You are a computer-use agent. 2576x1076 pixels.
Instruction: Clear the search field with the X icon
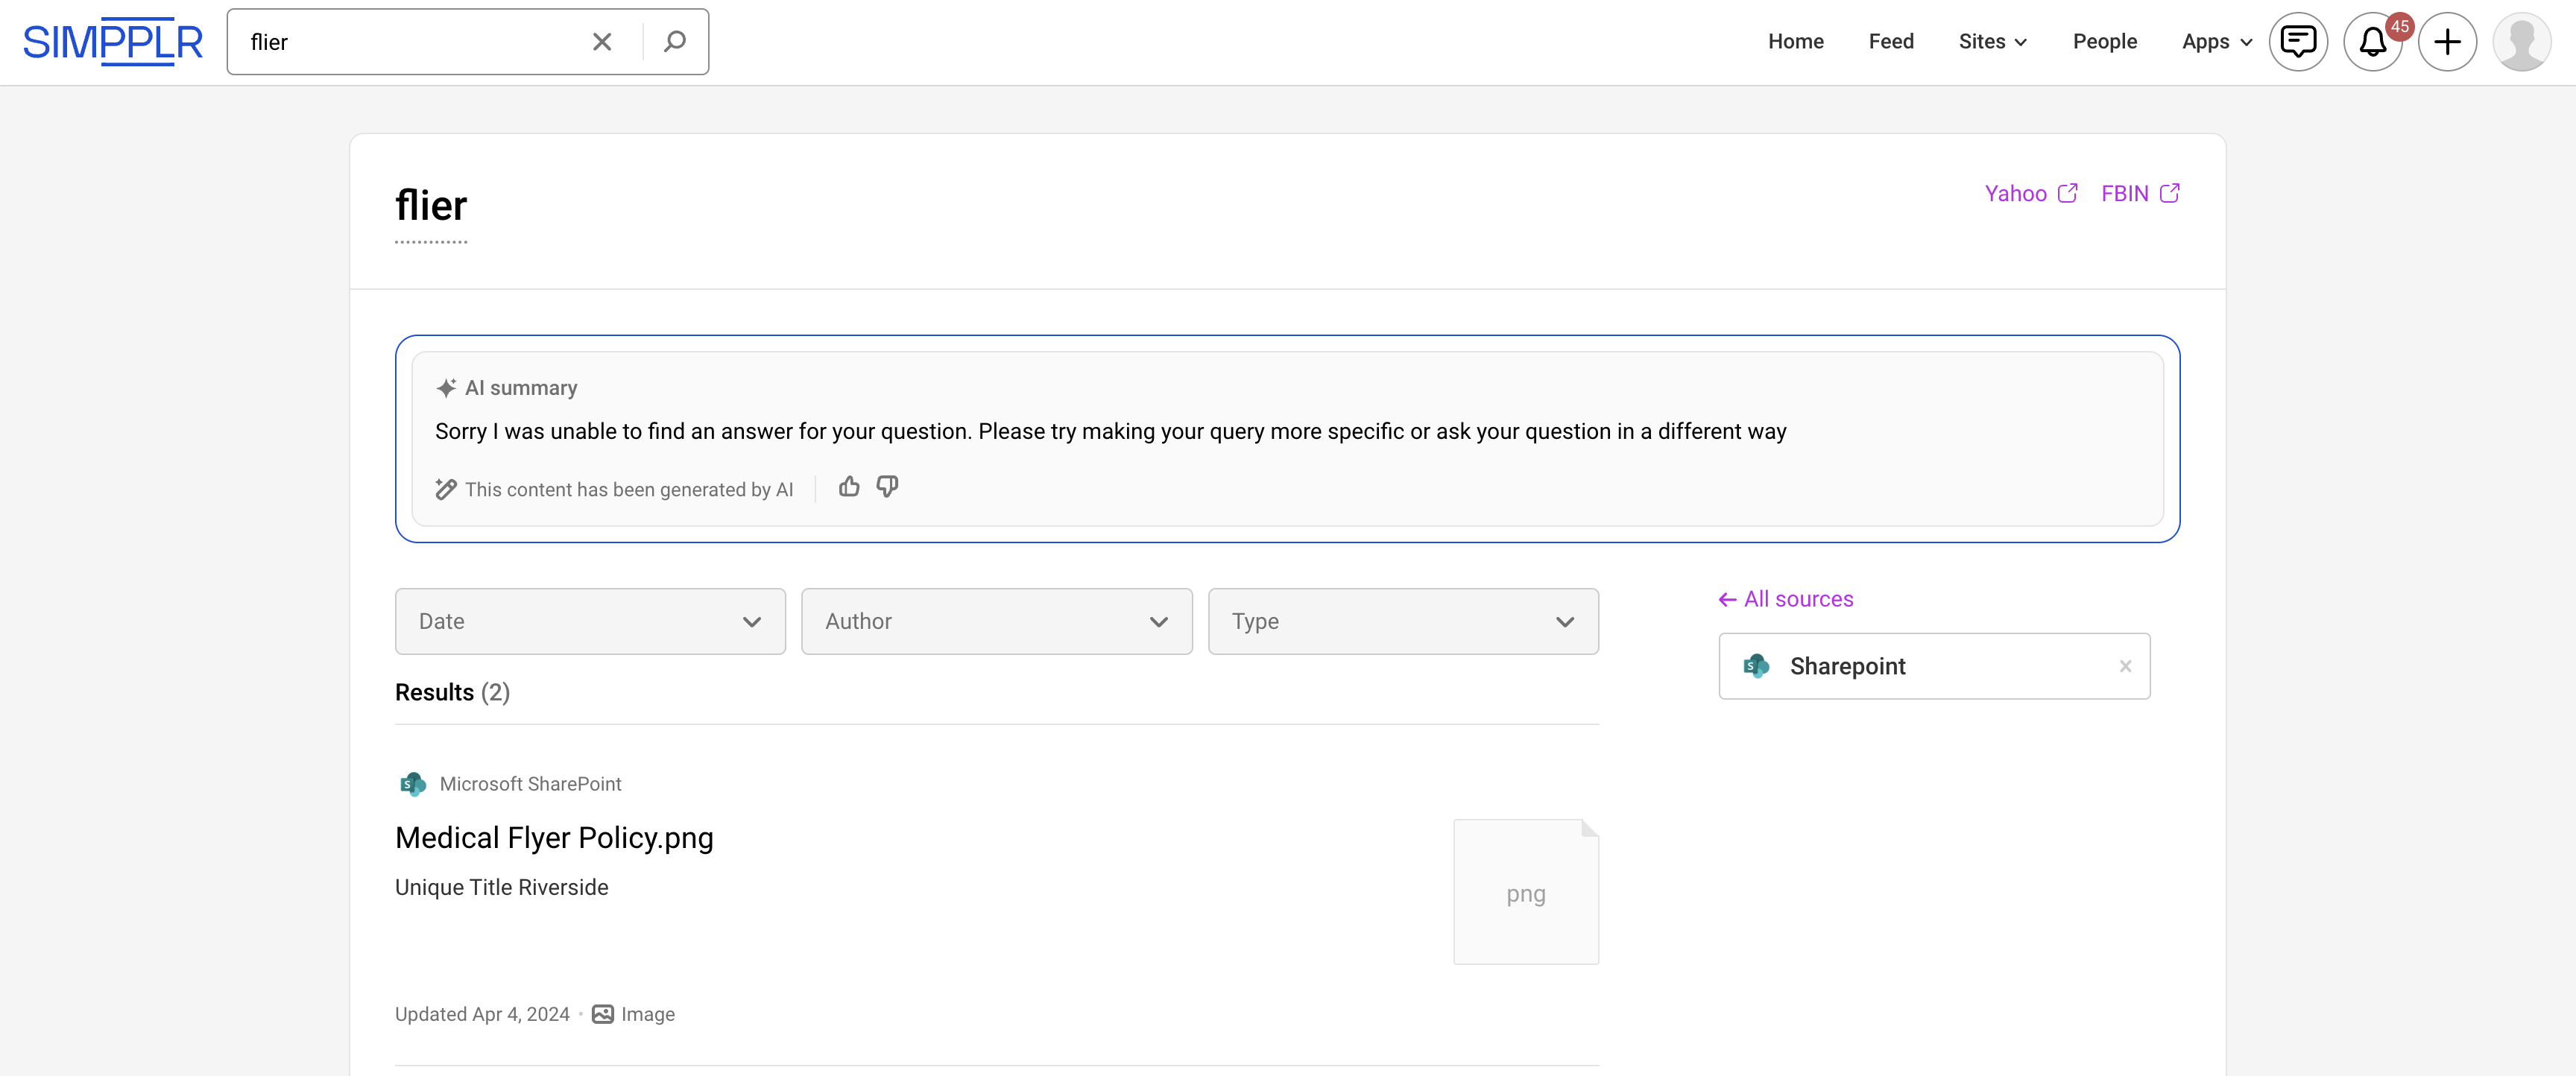[x=602, y=41]
